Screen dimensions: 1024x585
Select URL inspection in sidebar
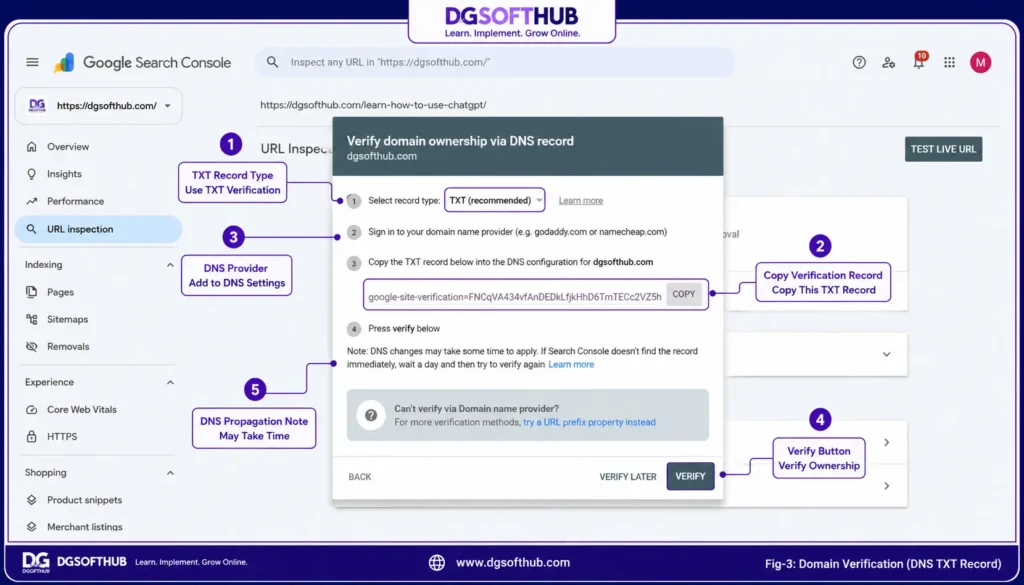pyautogui.click(x=99, y=229)
